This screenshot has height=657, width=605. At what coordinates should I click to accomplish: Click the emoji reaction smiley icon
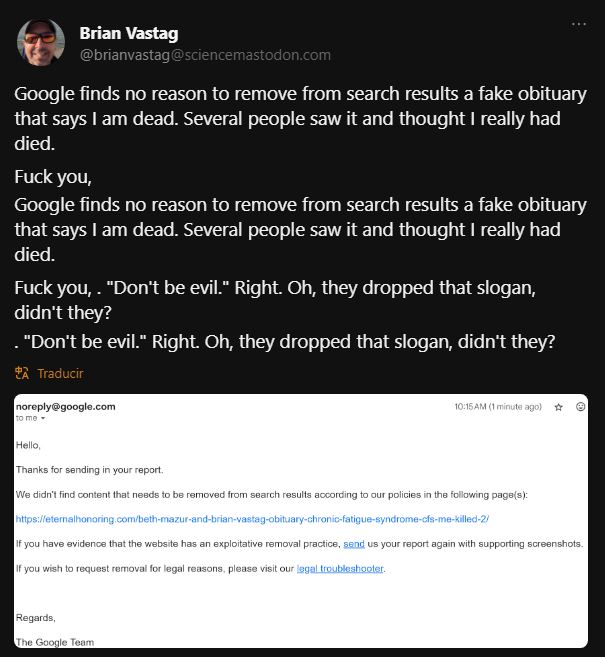pos(580,406)
